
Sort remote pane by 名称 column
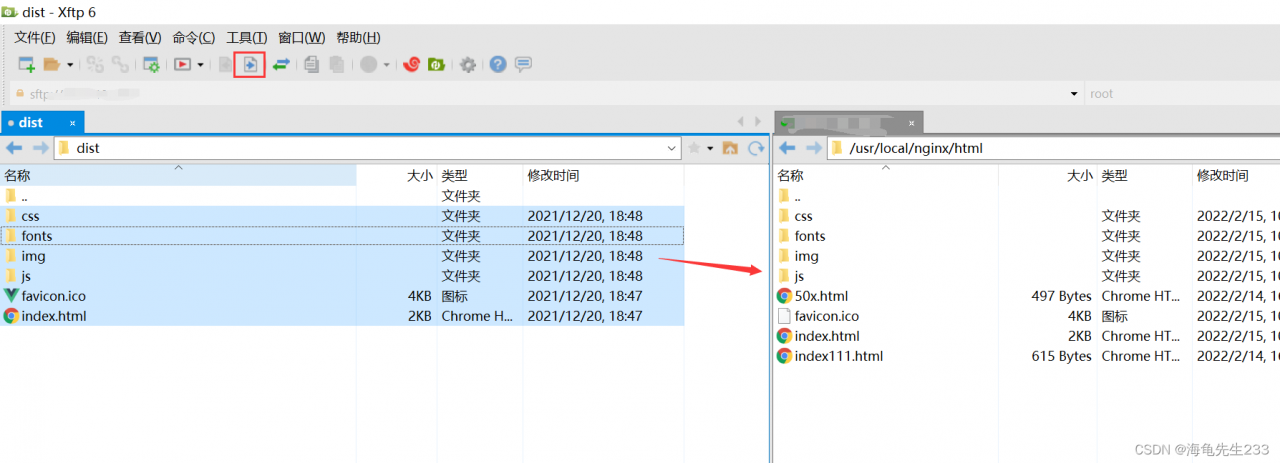point(886,175)
